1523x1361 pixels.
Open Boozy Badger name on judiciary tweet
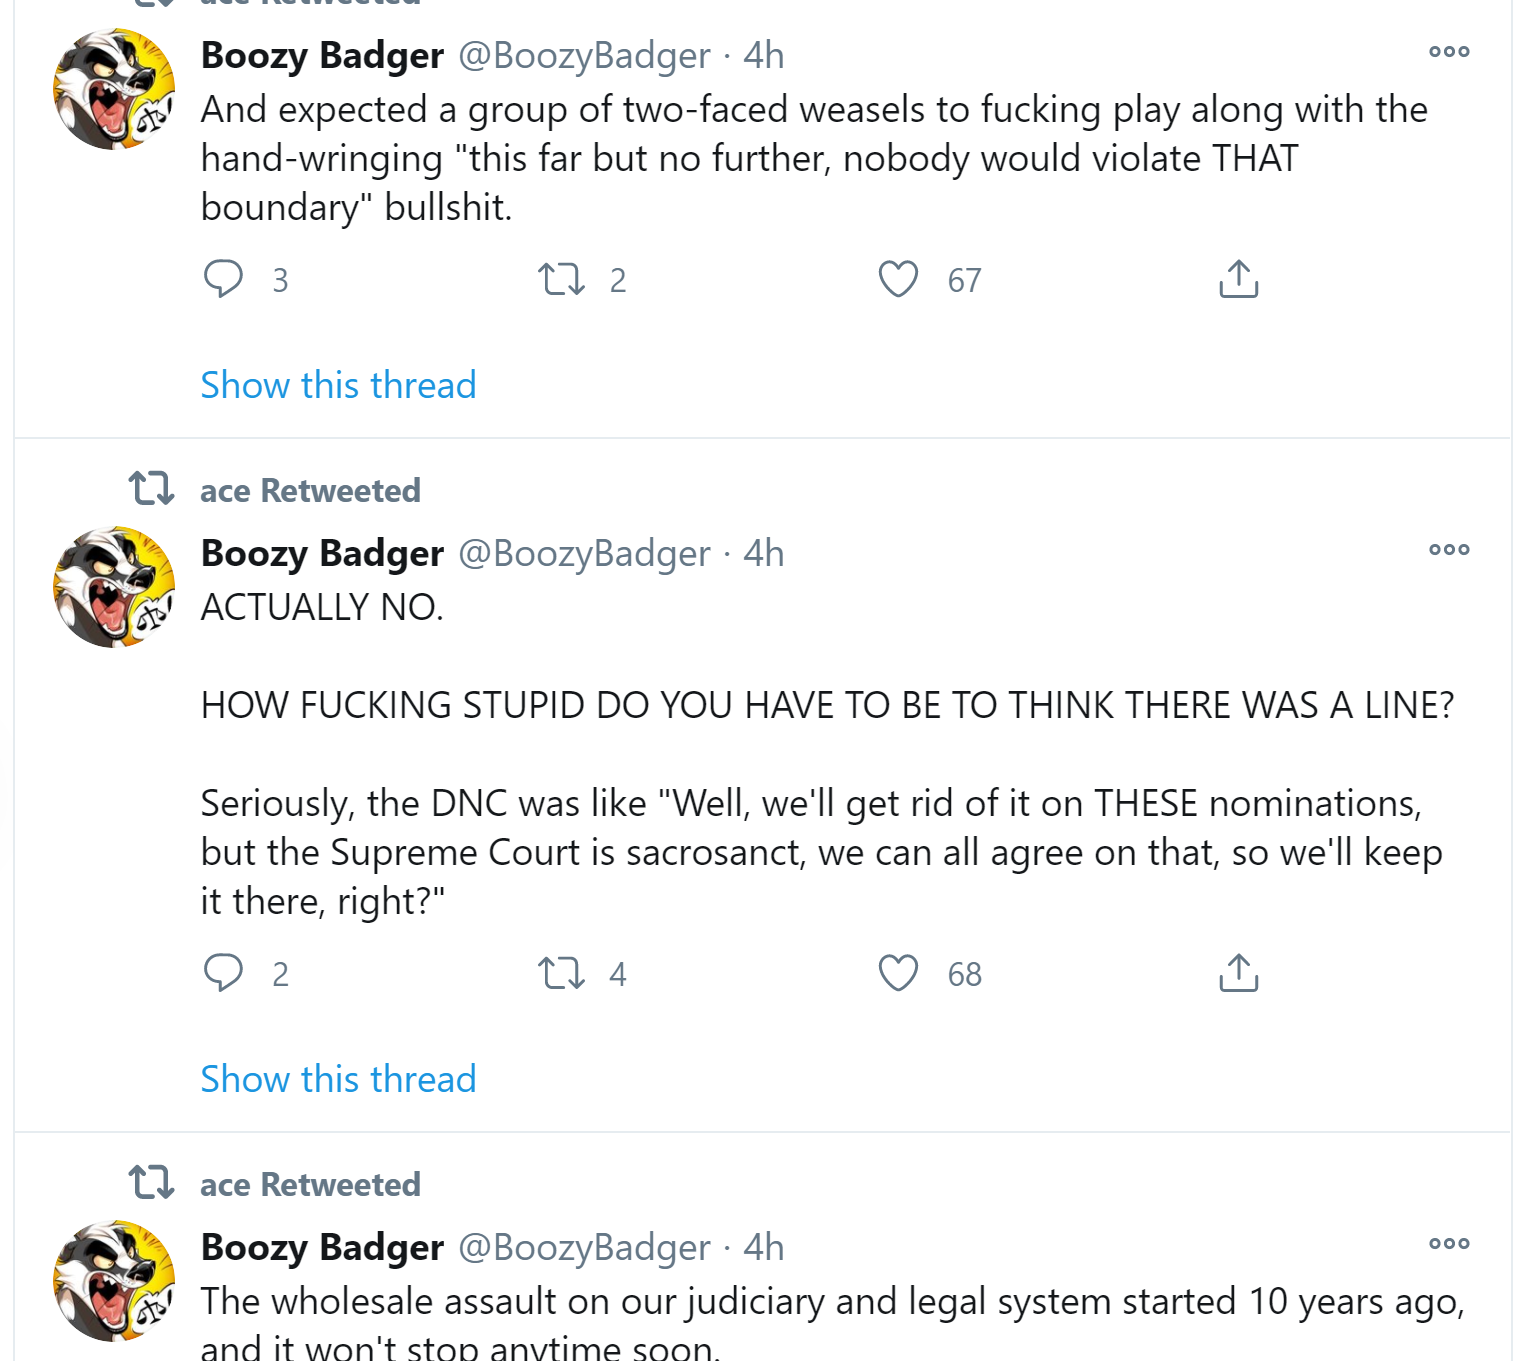322,1247
